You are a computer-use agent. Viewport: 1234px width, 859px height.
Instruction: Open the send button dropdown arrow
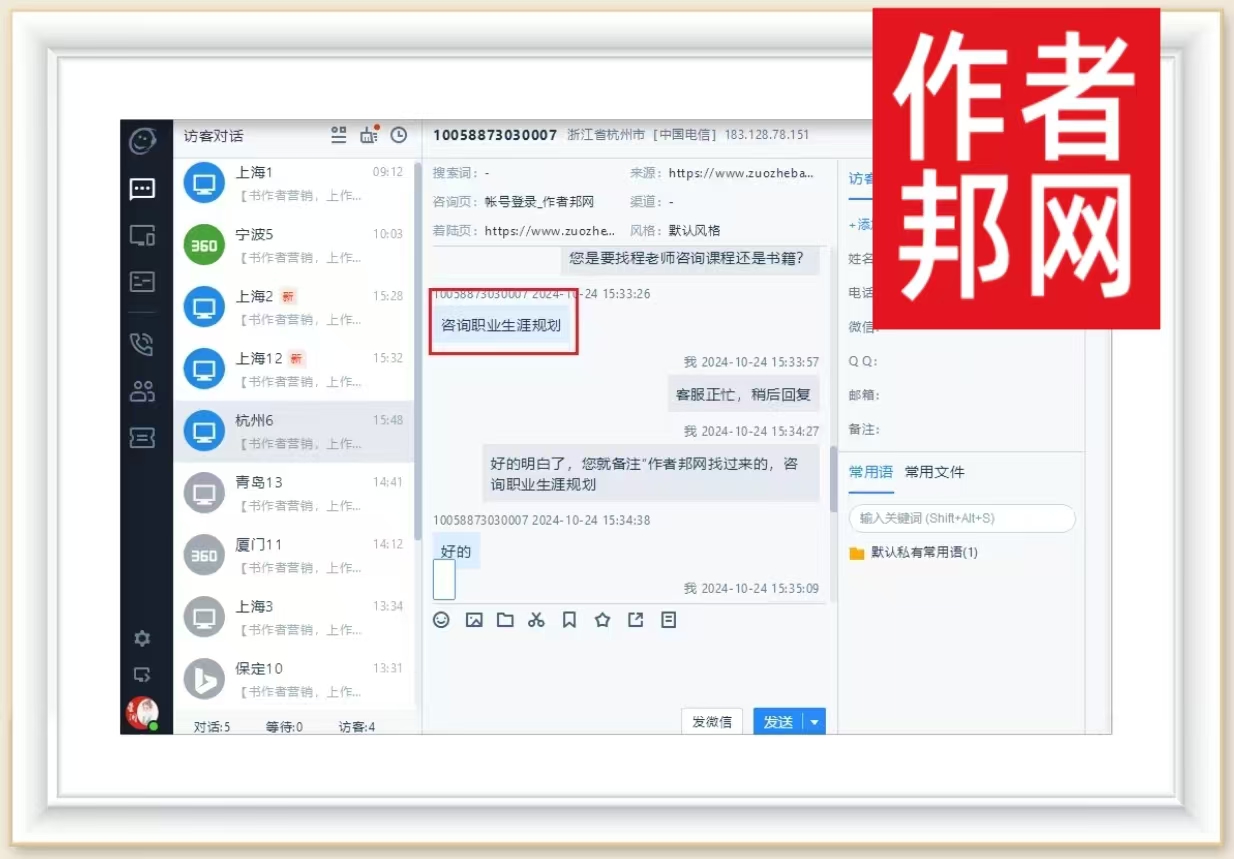[x=815, y=722]
